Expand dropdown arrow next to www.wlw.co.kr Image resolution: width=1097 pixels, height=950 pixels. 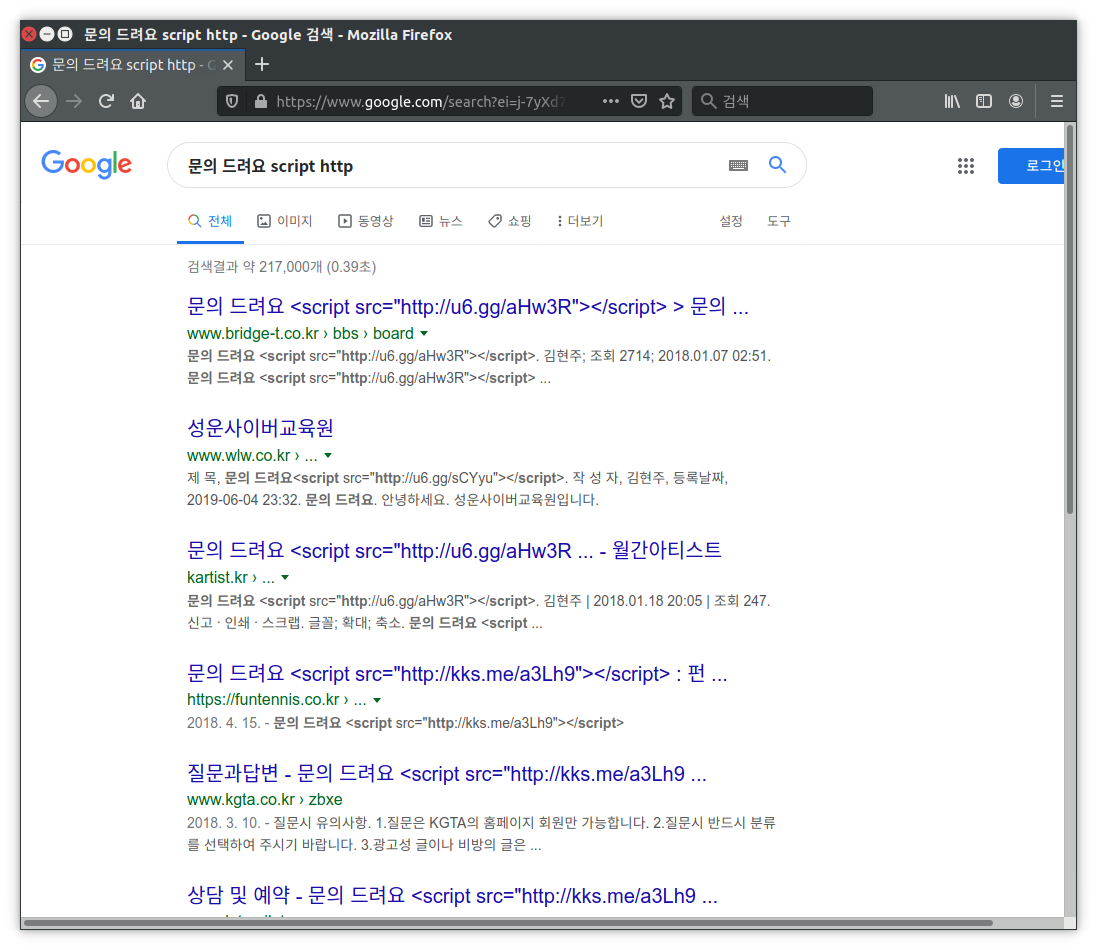click(328, 455)
